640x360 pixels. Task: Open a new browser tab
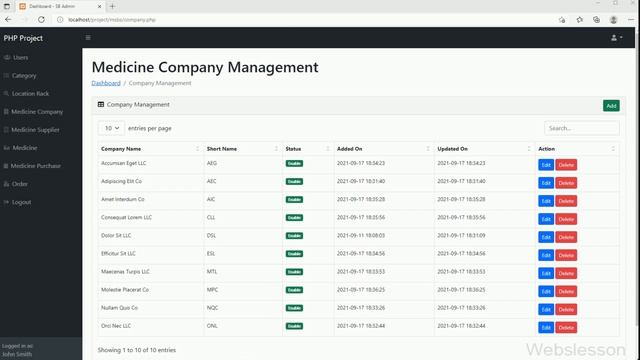(x=112, y=6)
